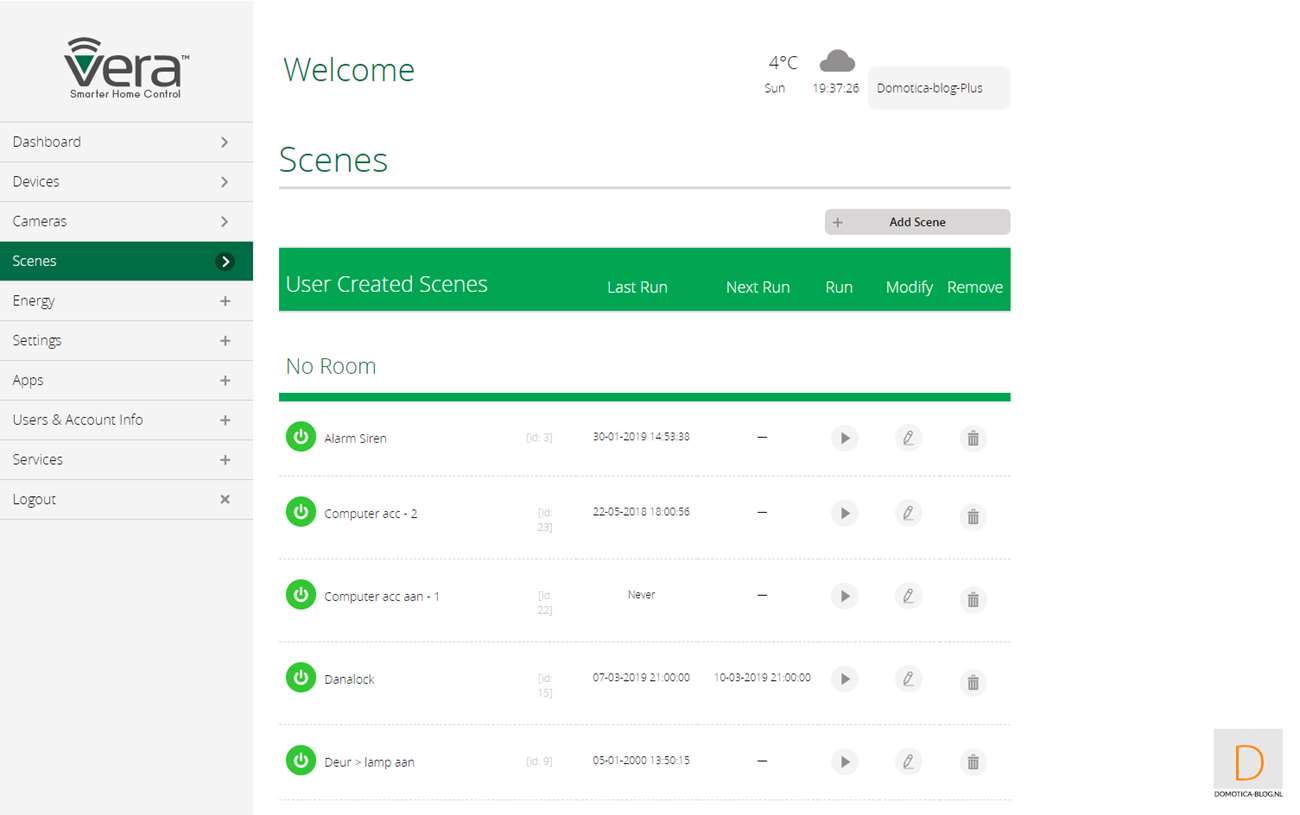Go to the Dashboard page
Viewport: 1300px width, 815px height.
pyautogui.click(x=126, y=142)
